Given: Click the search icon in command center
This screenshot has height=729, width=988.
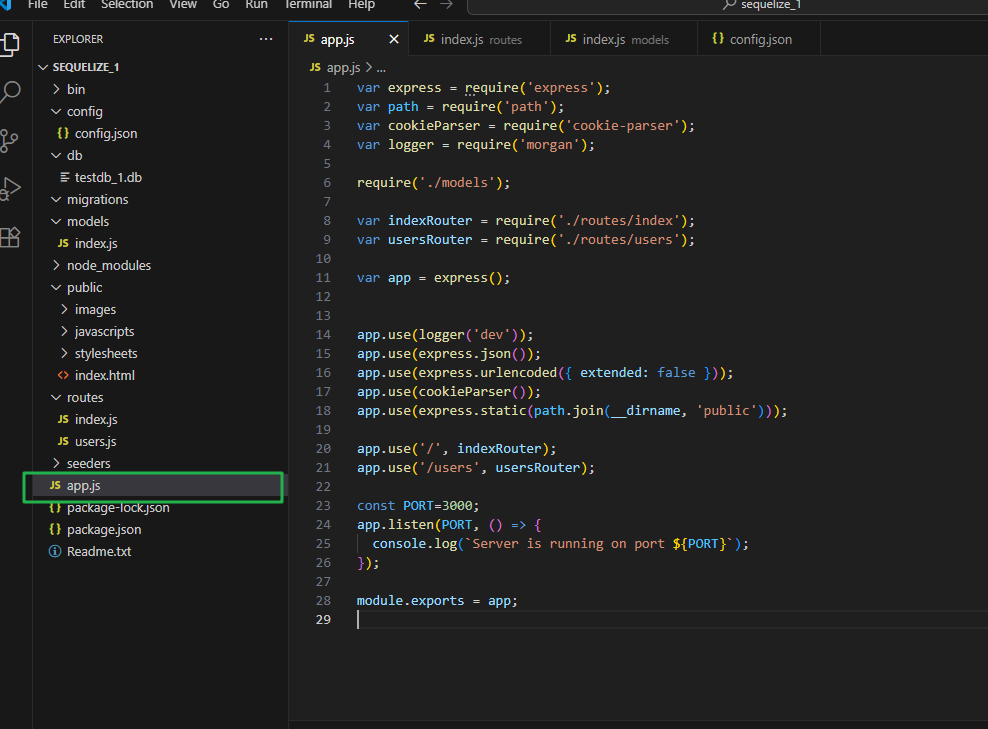Looking at the screenshot, I should click(x=729, y=5).
